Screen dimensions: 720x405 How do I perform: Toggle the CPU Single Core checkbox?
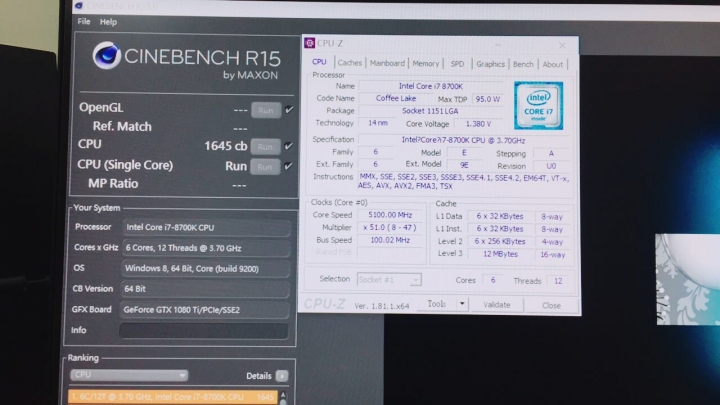pos(288,166)
